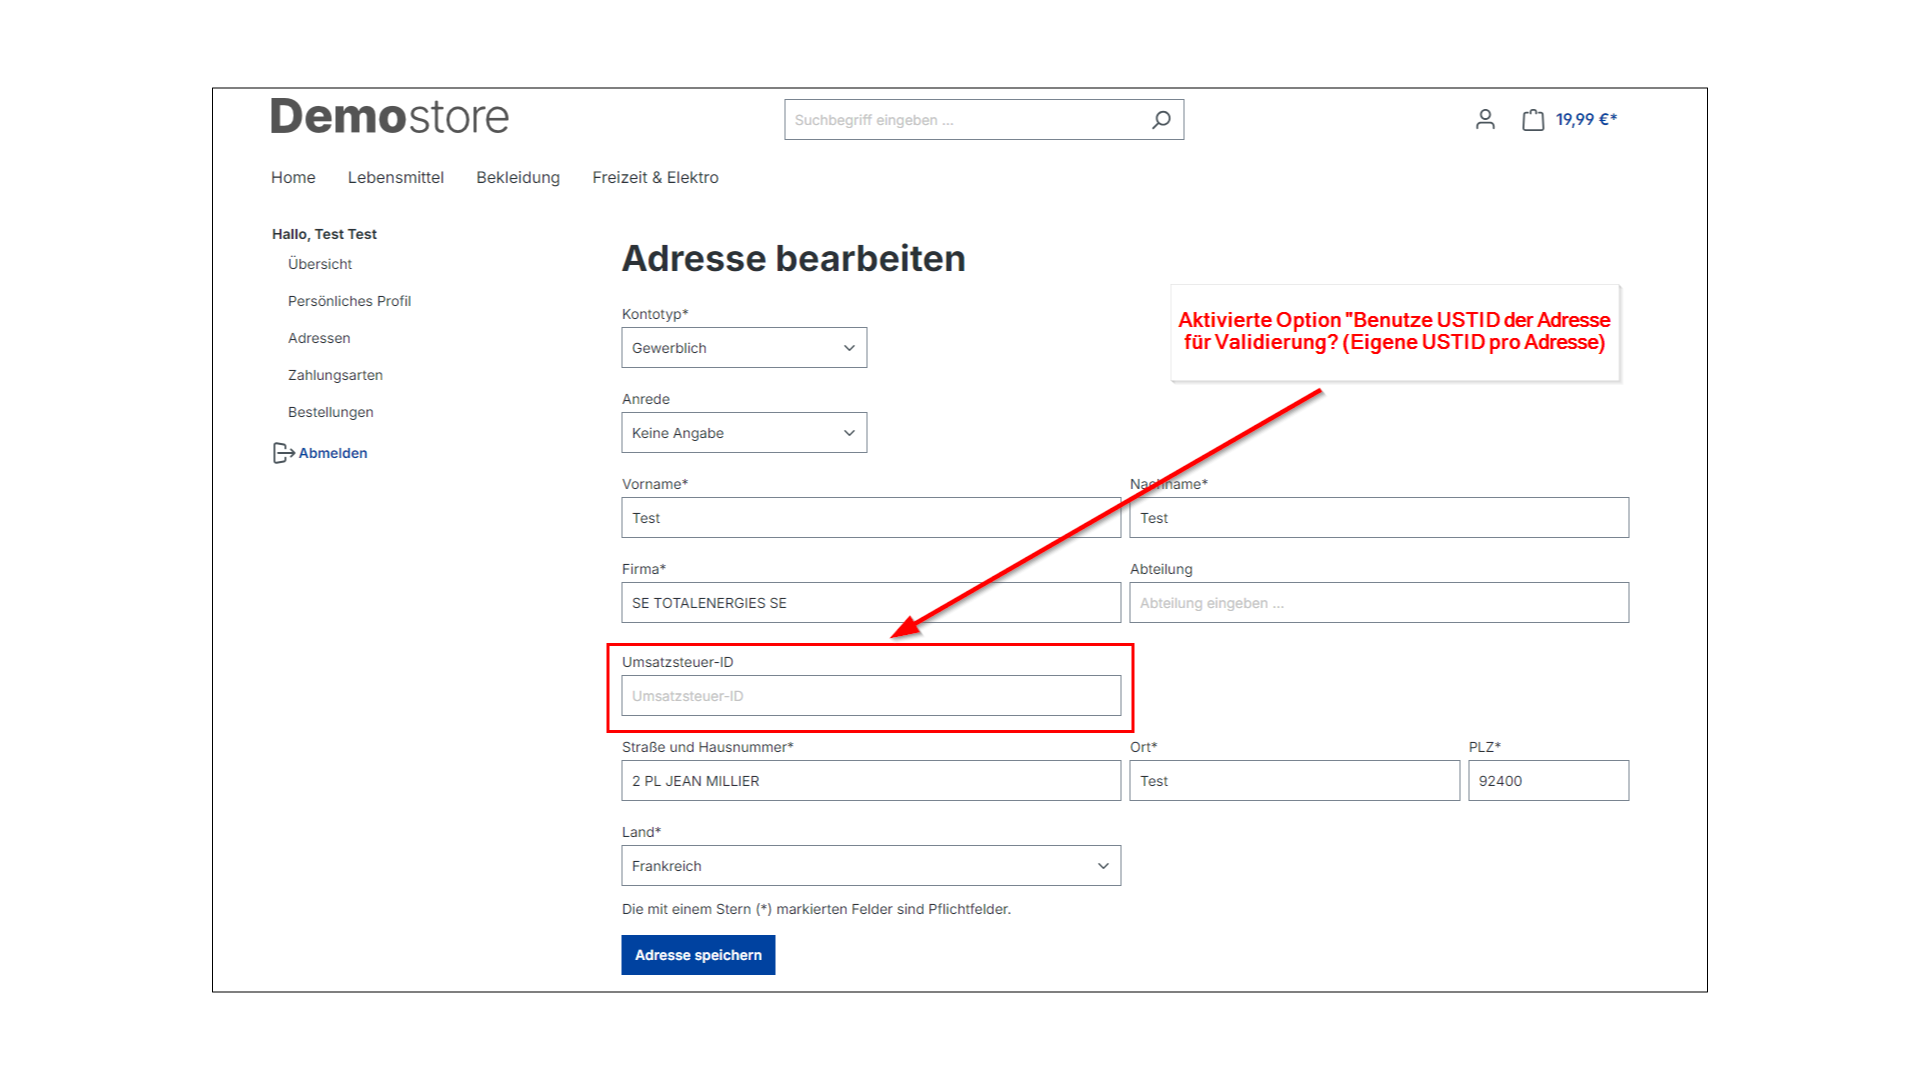
Task: Open Adressen in the account sidebar
Action: click(x=319, y=338)
